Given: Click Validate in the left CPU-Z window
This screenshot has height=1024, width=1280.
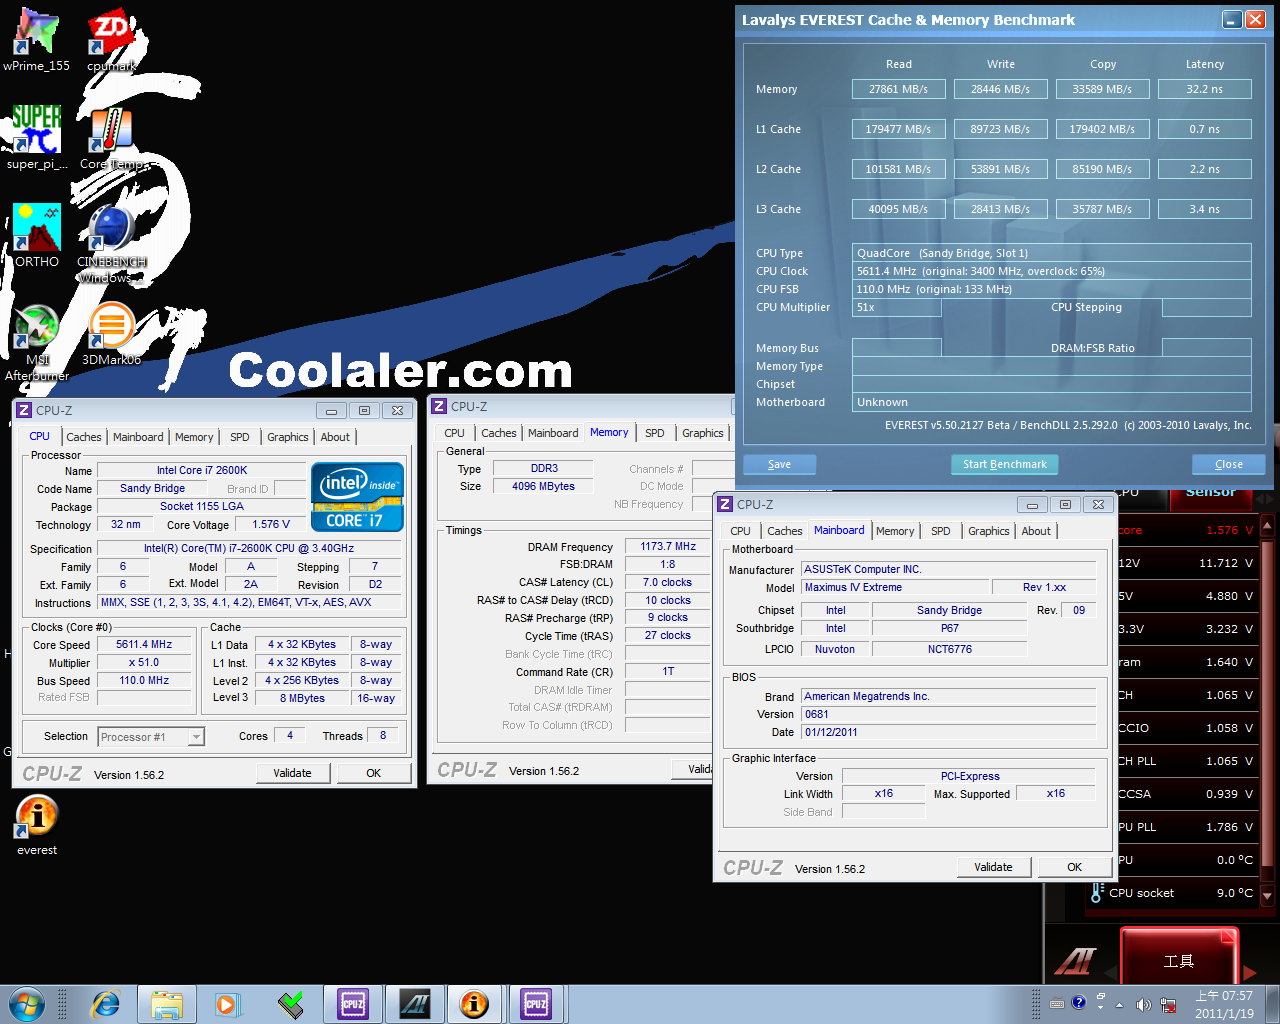Looking at the screenshot, I should [x=292, y=773].
